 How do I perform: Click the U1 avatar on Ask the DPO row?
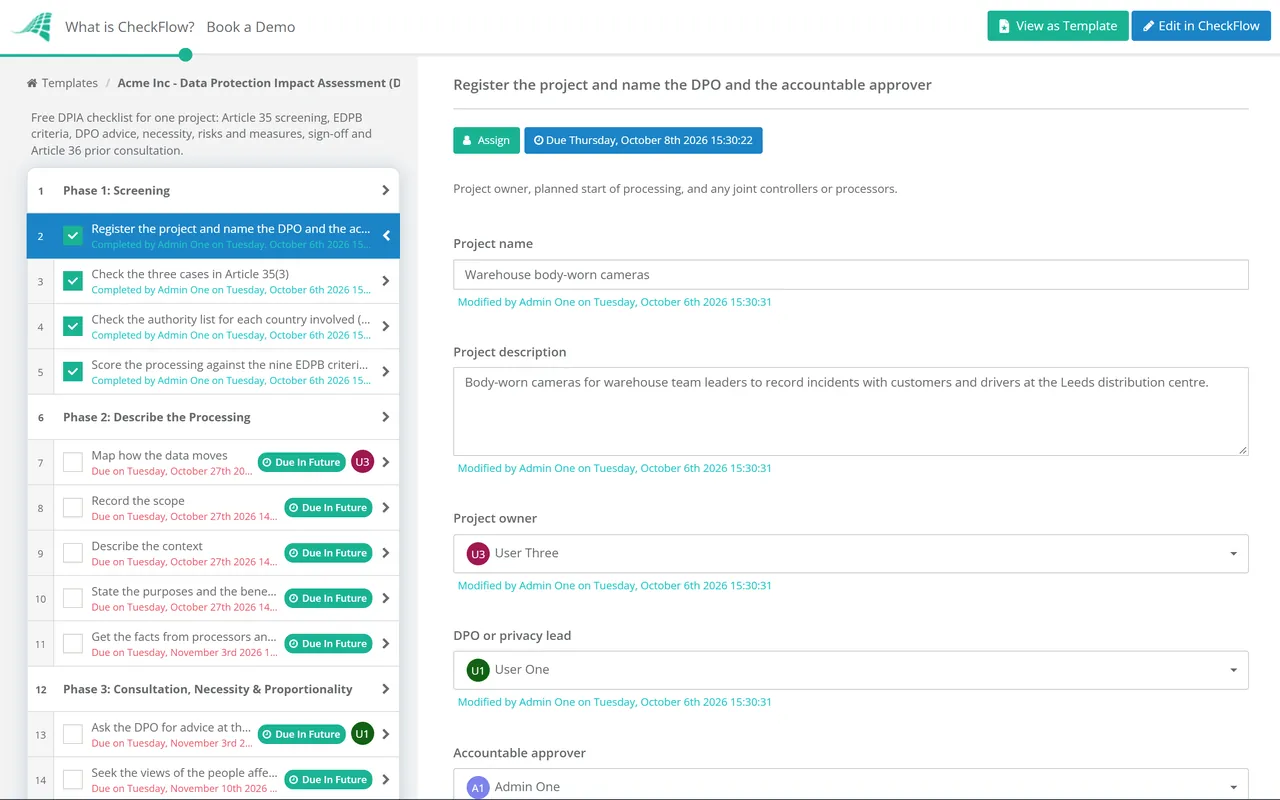coord(362,734)
